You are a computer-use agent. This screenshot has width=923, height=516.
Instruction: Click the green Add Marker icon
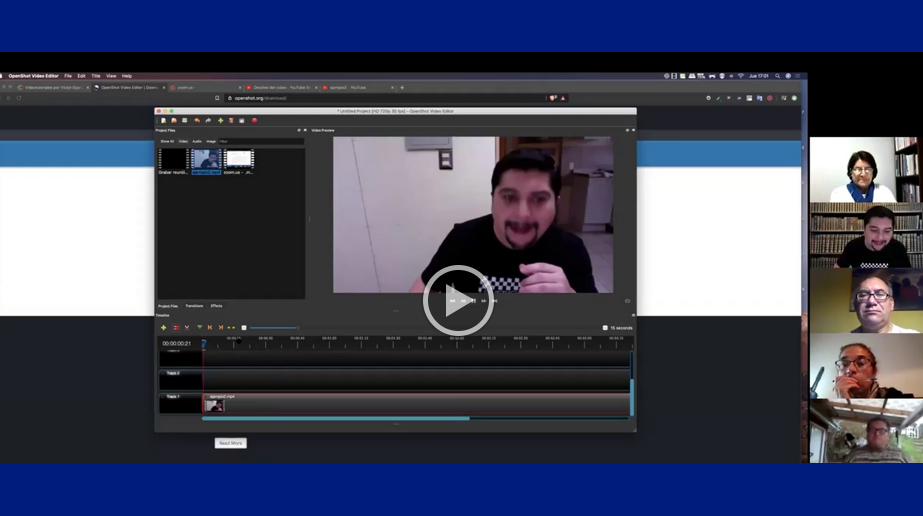[200, 328]
